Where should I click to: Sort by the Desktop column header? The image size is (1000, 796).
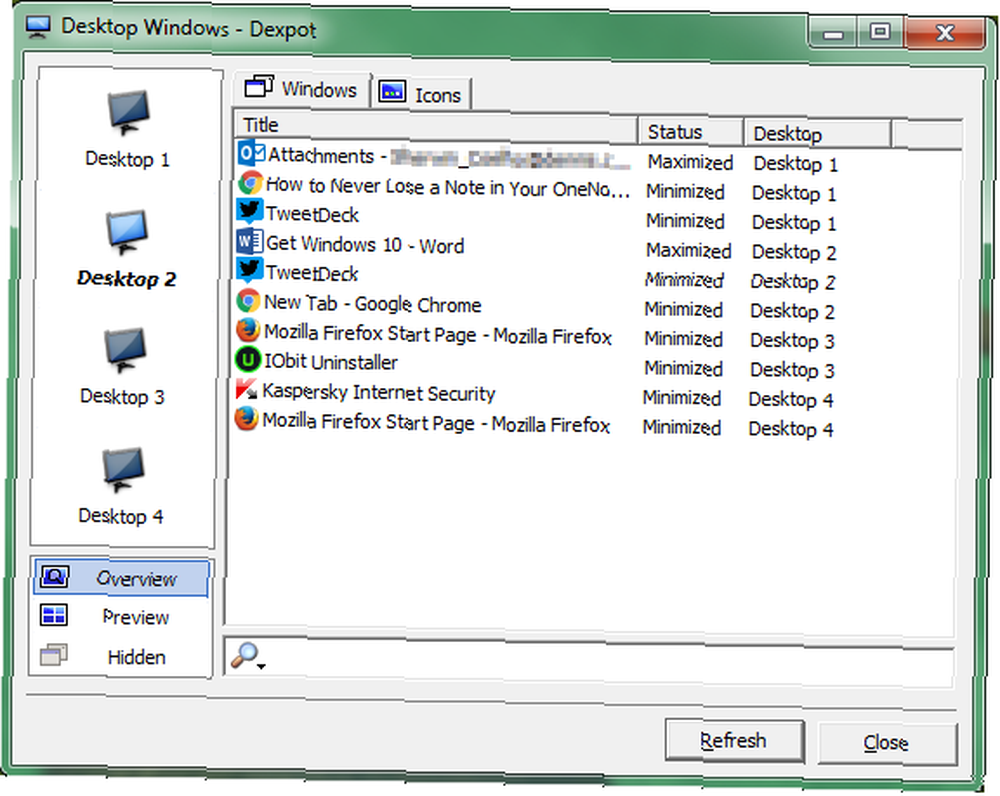click(817, 133)
